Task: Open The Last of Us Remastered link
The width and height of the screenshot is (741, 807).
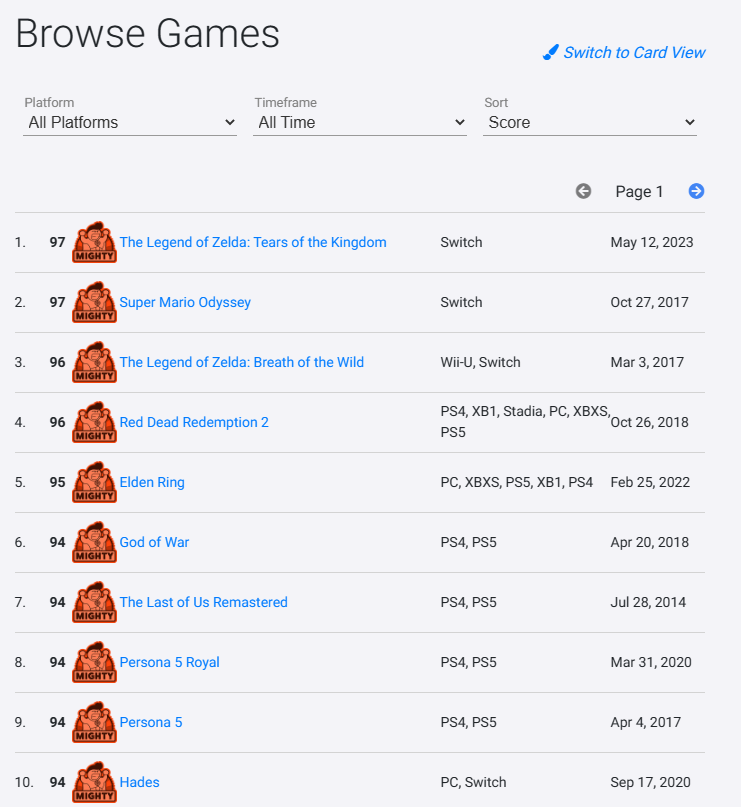Action: tap(203, 602)
